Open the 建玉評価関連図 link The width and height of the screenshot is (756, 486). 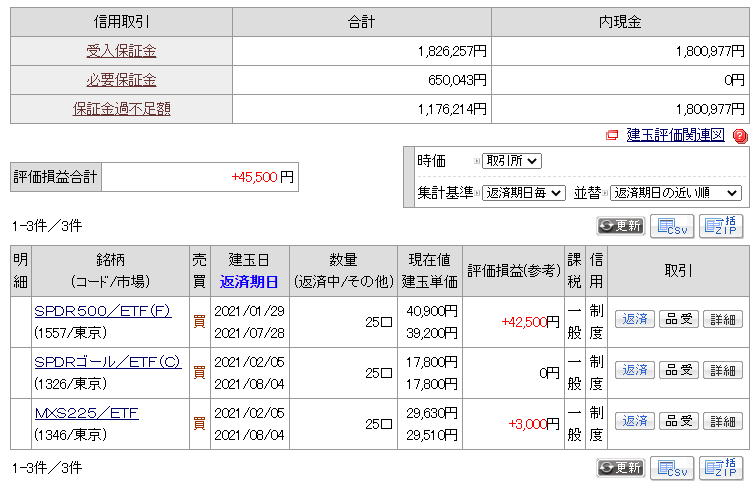click(x=675, y=135)
